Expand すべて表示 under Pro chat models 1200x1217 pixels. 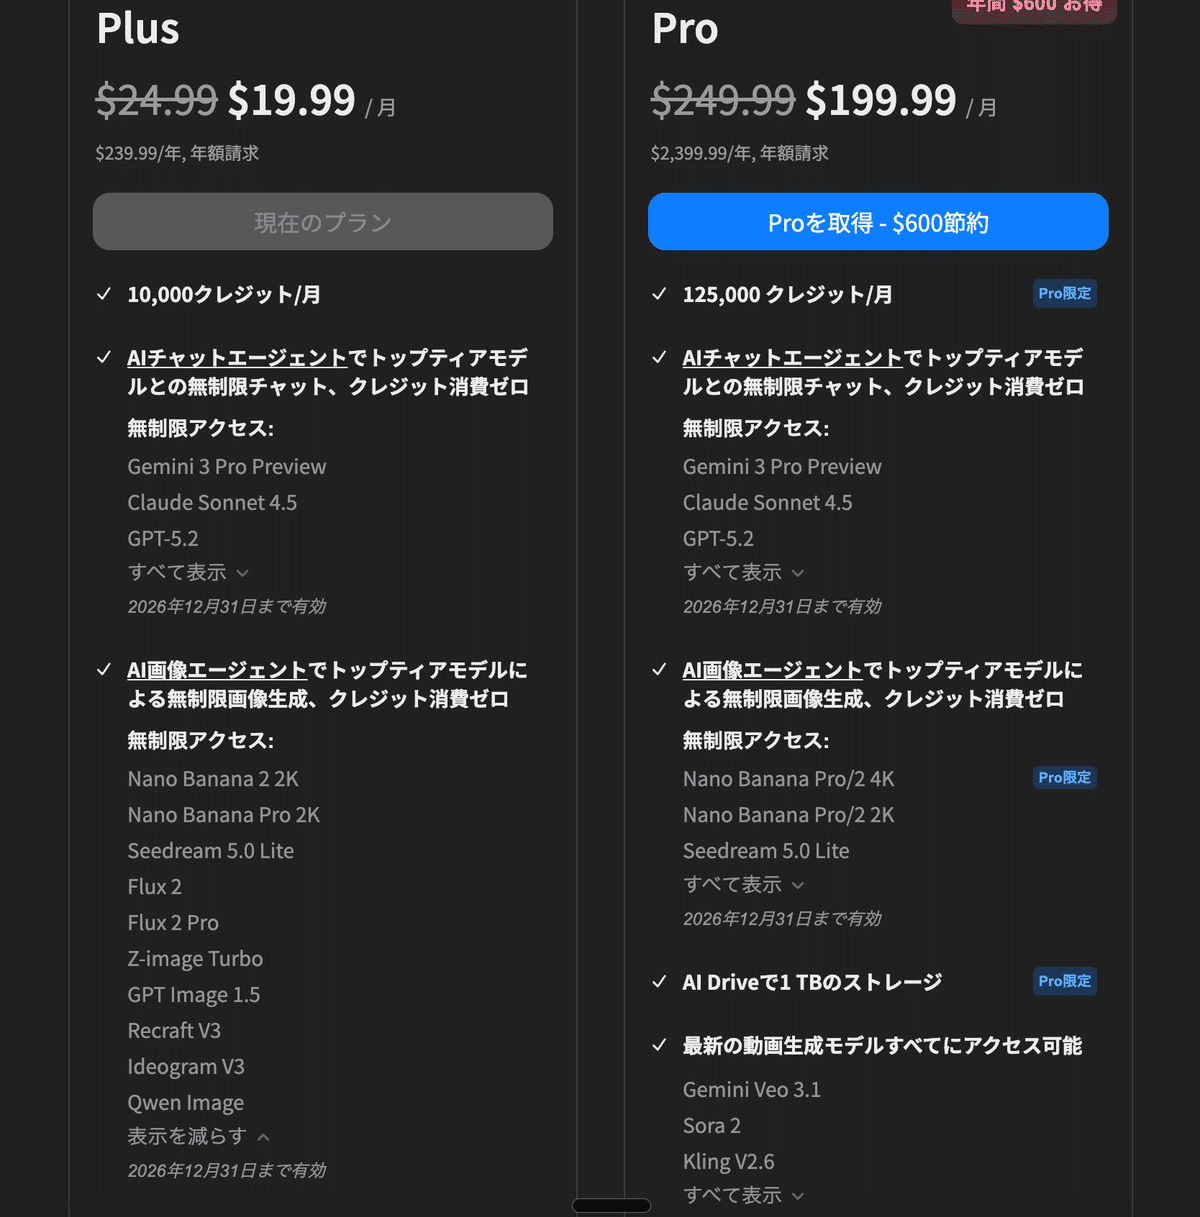pyautogui.click(x=743, y=573)
